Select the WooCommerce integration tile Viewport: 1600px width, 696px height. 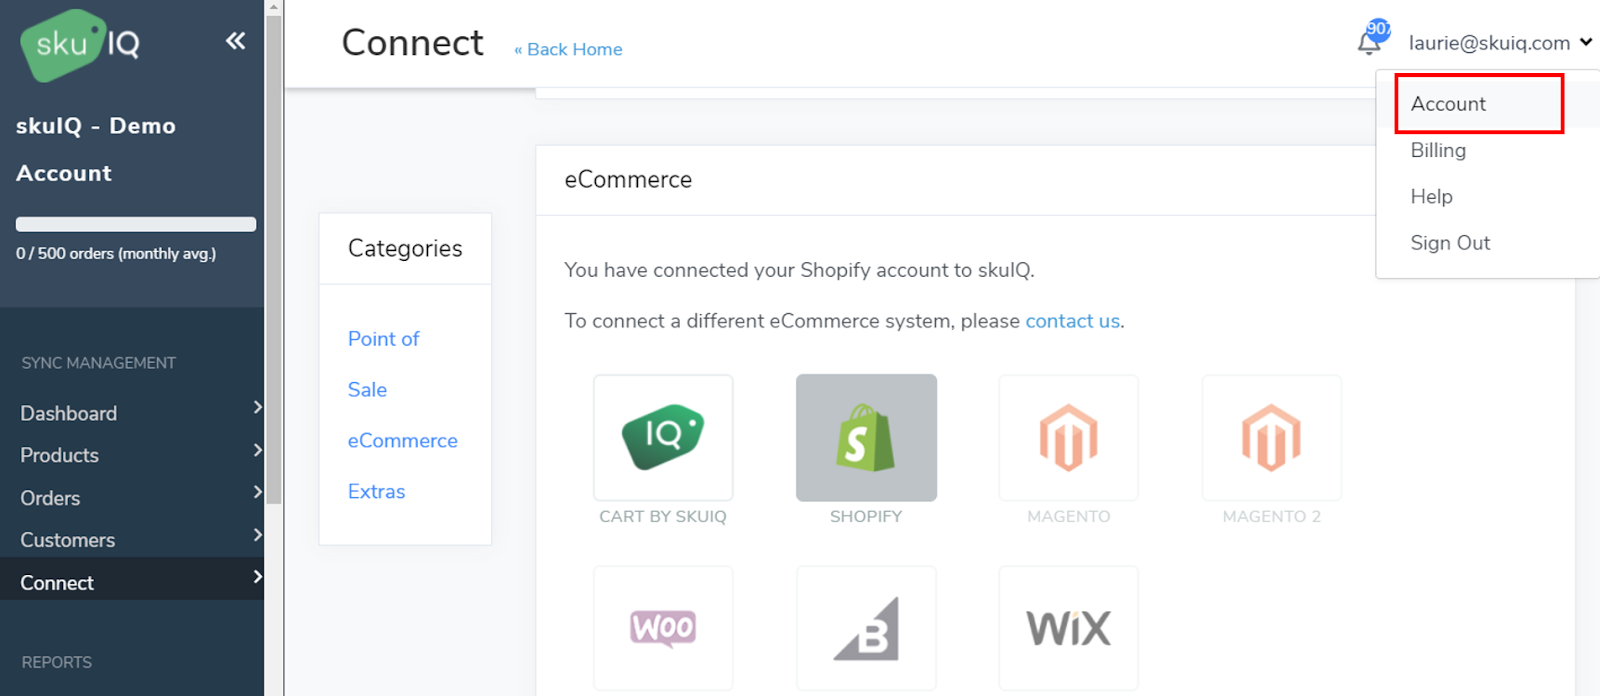[663, 628]
